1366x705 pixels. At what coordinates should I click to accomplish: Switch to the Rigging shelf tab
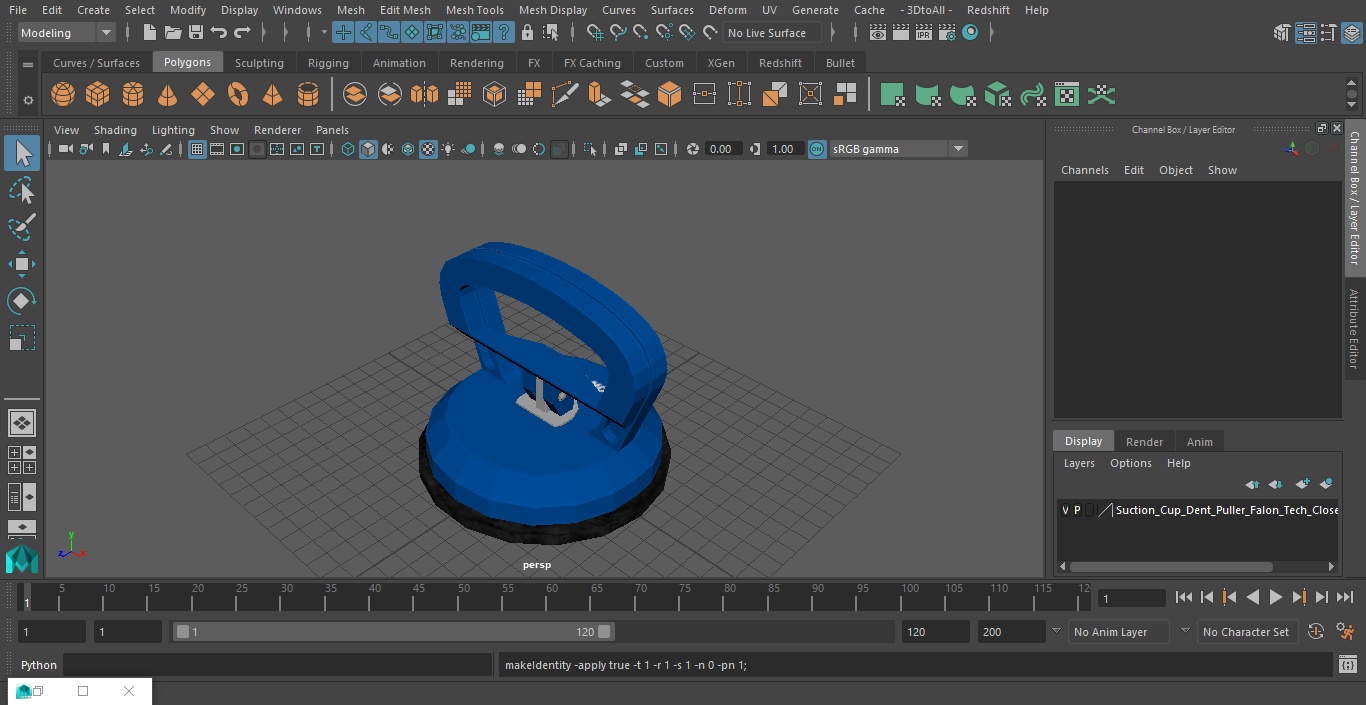point(328,63)
